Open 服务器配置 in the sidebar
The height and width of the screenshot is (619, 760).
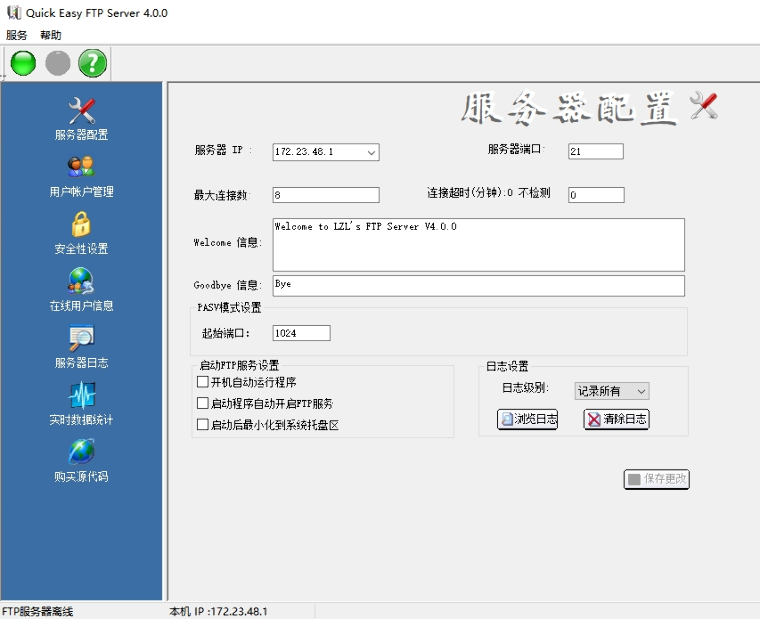(81, 119)
